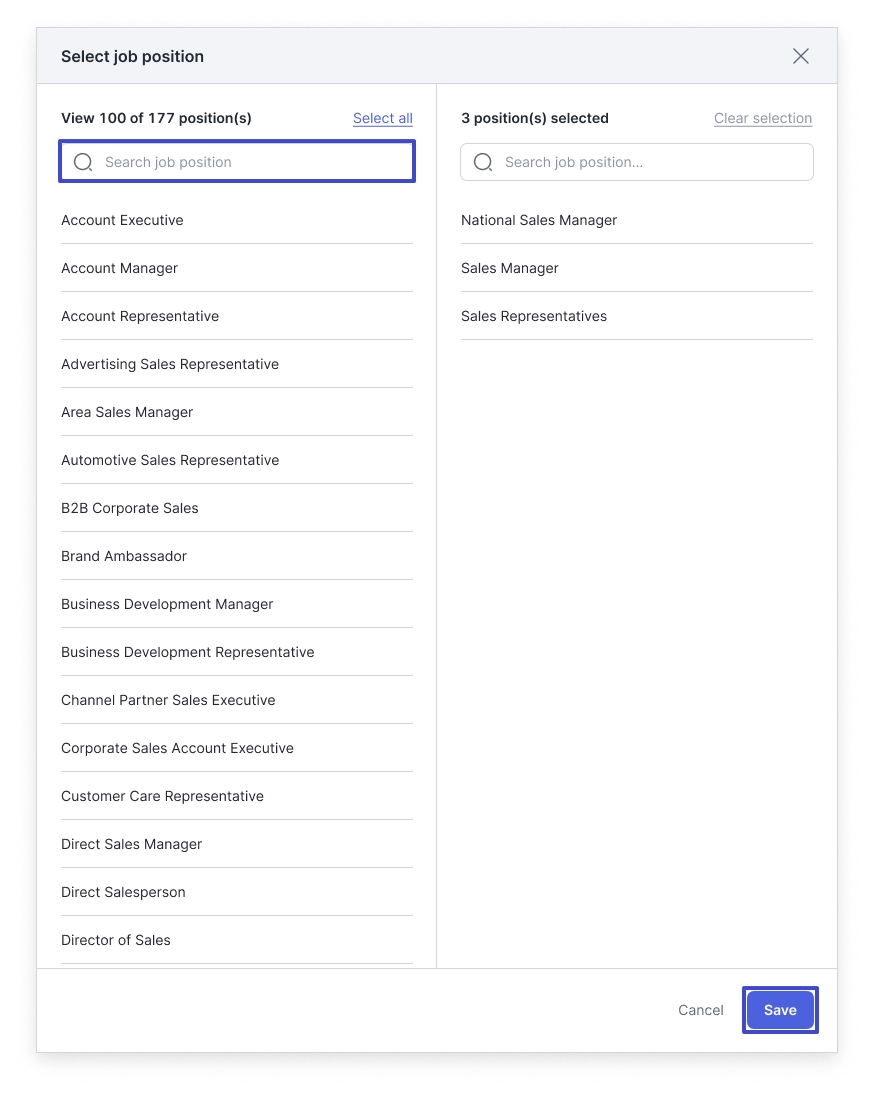Click inside the right Search job position field
Image resolution: width=874 pixels, height=1098 pixels.
click(x=636, y=161)
